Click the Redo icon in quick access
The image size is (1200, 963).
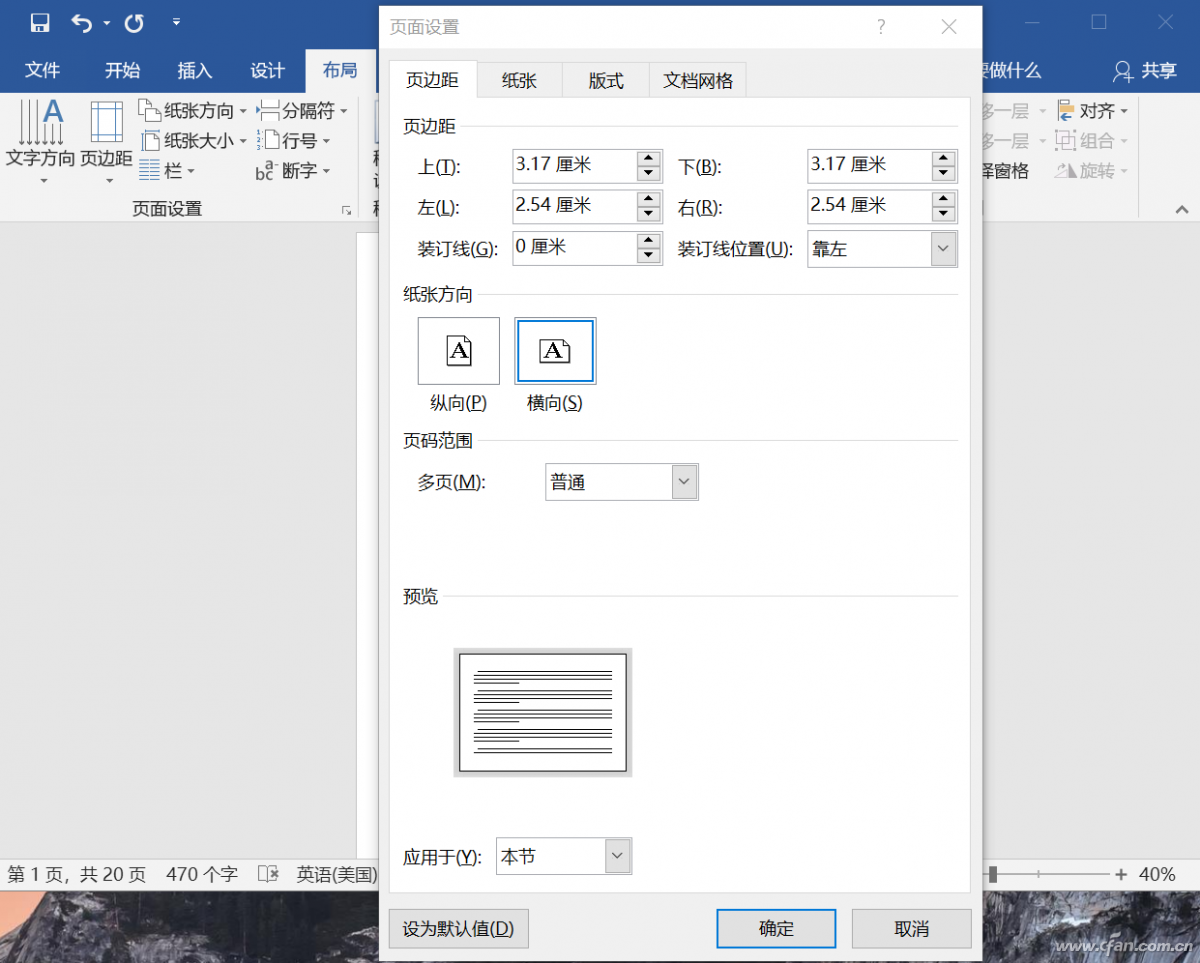pyautogui.click(x=134, y=23)
